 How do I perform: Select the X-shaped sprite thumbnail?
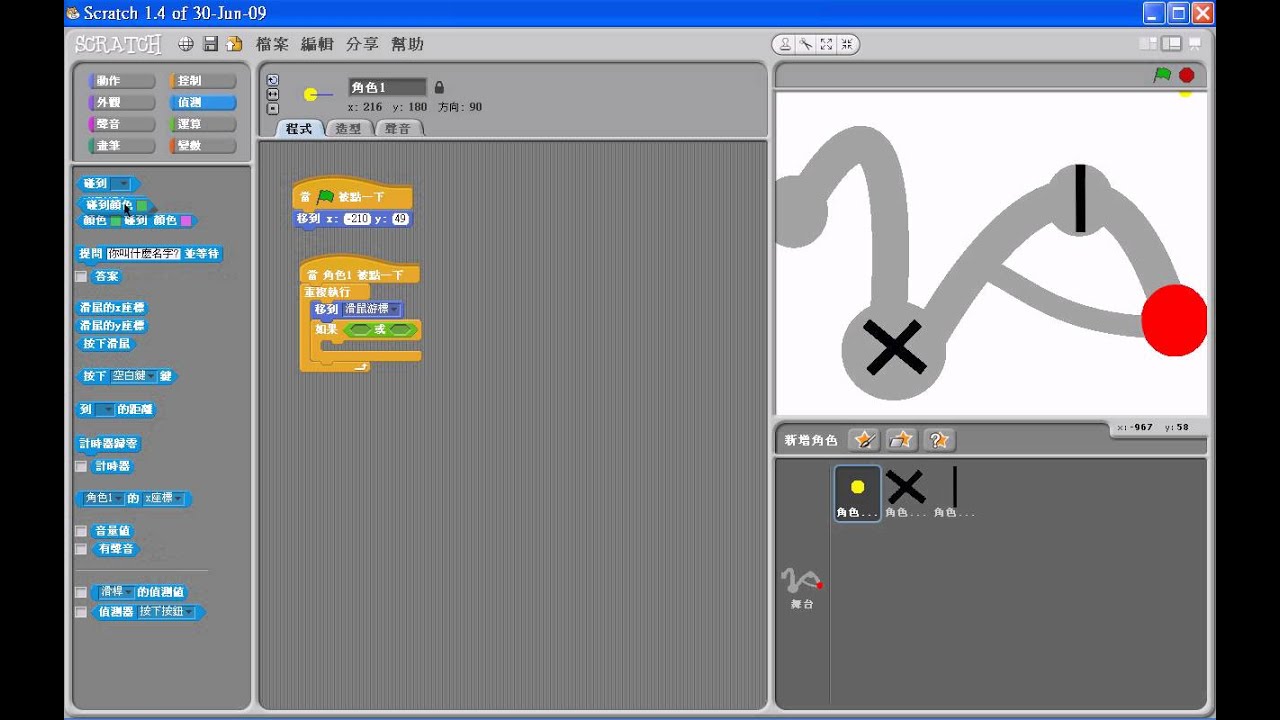(905, 493)
